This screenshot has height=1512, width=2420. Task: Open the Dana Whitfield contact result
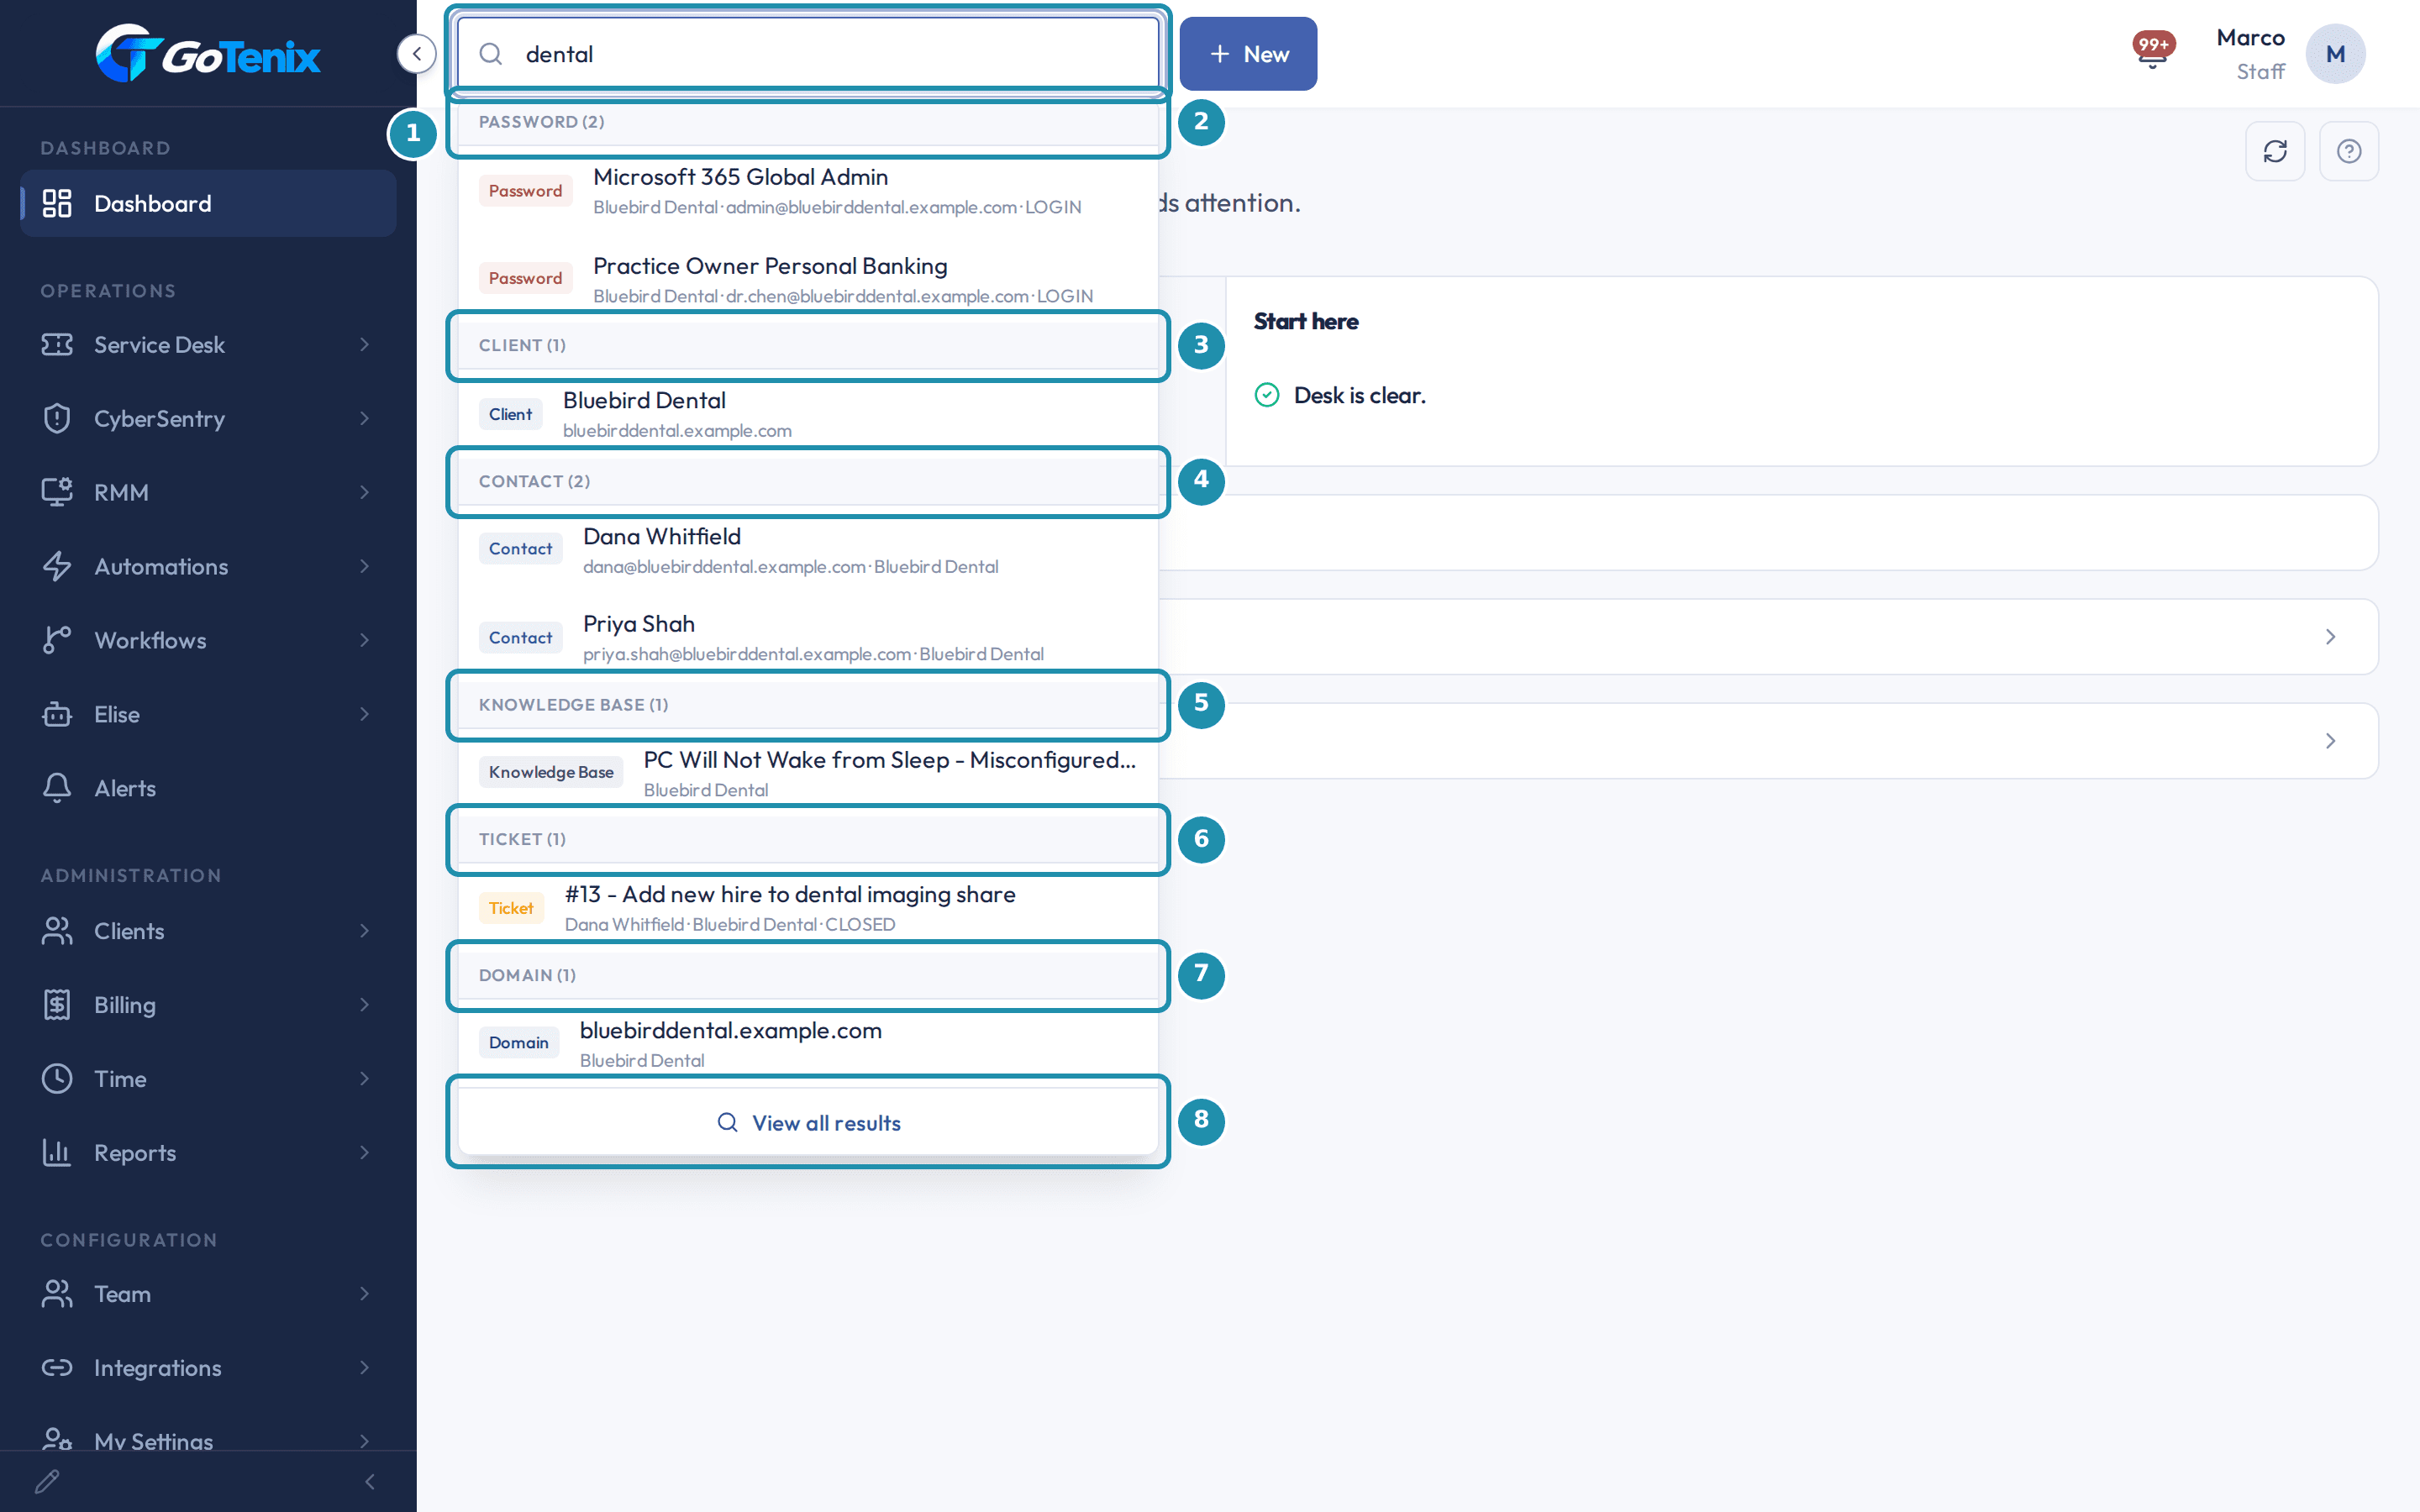tap(808, 550)
